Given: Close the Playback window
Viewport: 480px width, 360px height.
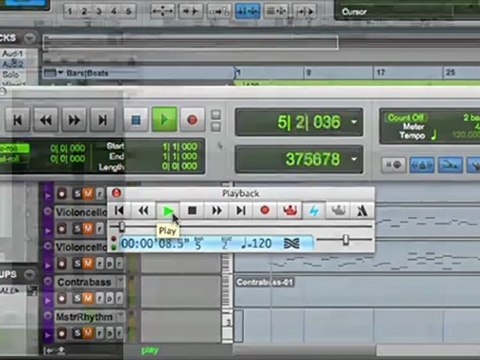Looking at the screenshot, I should point(117,193).
